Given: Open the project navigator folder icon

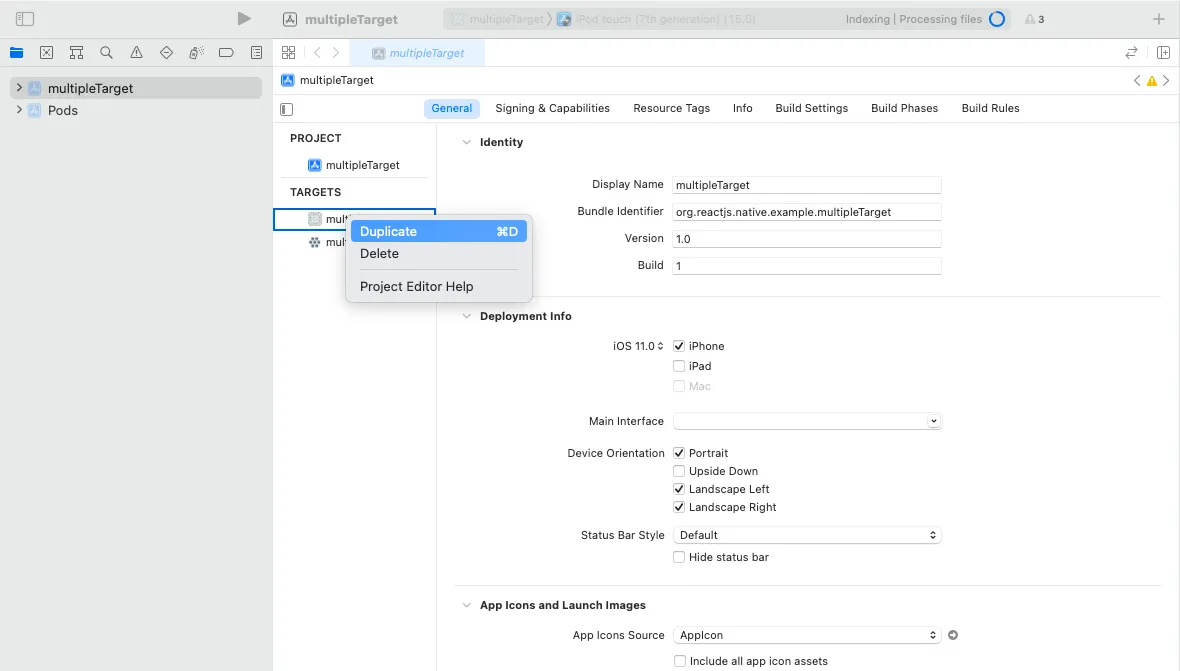Looking at the screenshot, I should [17, 53].
